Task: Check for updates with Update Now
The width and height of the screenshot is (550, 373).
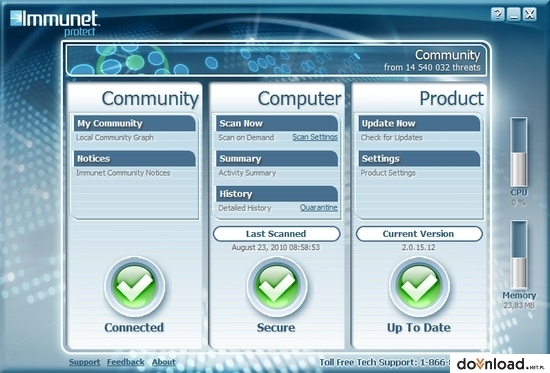Action: click(419, 124)
